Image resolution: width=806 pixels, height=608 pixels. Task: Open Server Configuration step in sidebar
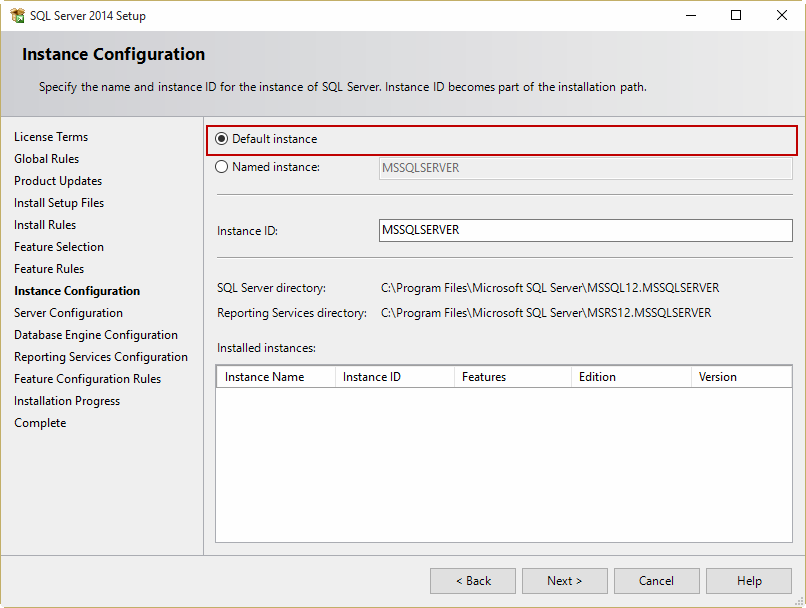pyautogui.click(x=68, y=313)
